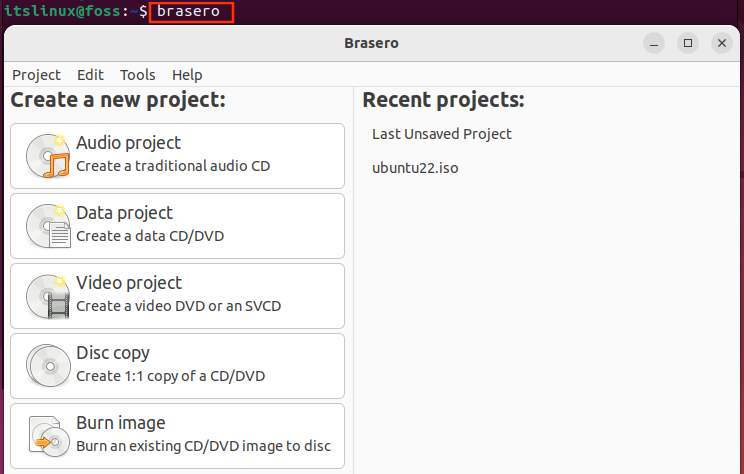
Task: Open the Help menu
Action: point(187,75)
